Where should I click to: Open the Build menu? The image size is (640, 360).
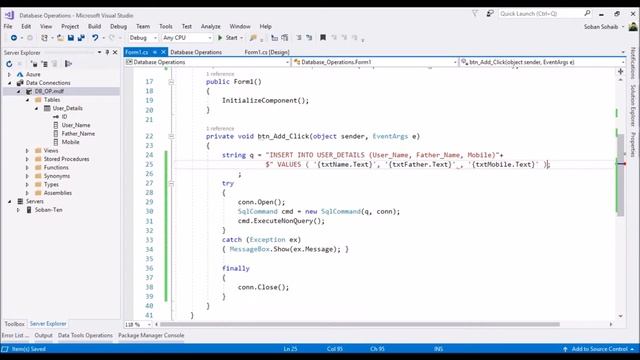(x=94, y=26)
